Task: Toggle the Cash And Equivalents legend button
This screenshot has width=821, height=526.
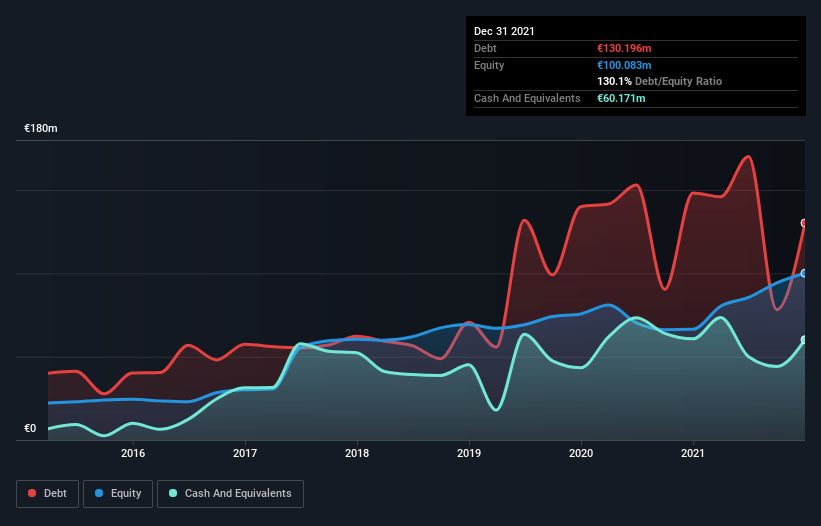Action: tap(230, 494)
